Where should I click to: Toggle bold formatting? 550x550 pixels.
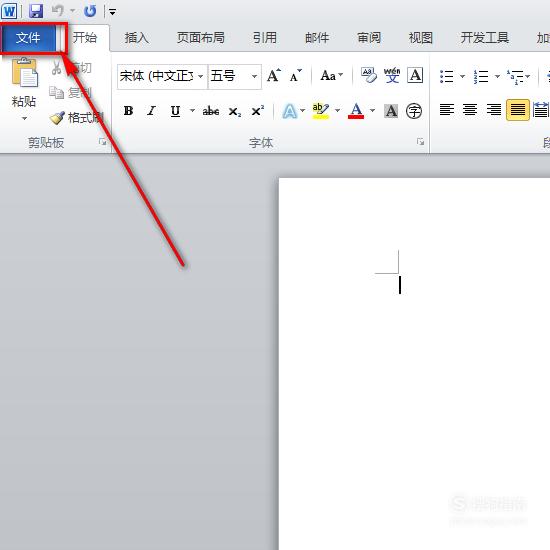pos(128,111)
